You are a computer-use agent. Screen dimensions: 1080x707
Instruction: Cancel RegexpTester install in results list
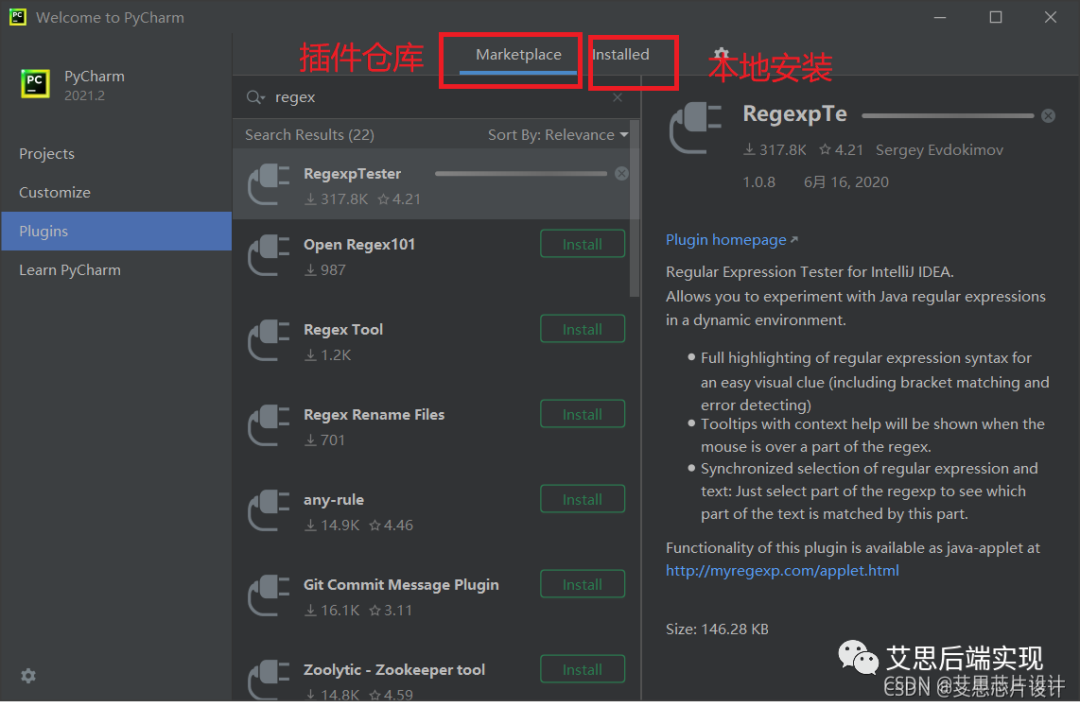[x=622, y=174]
